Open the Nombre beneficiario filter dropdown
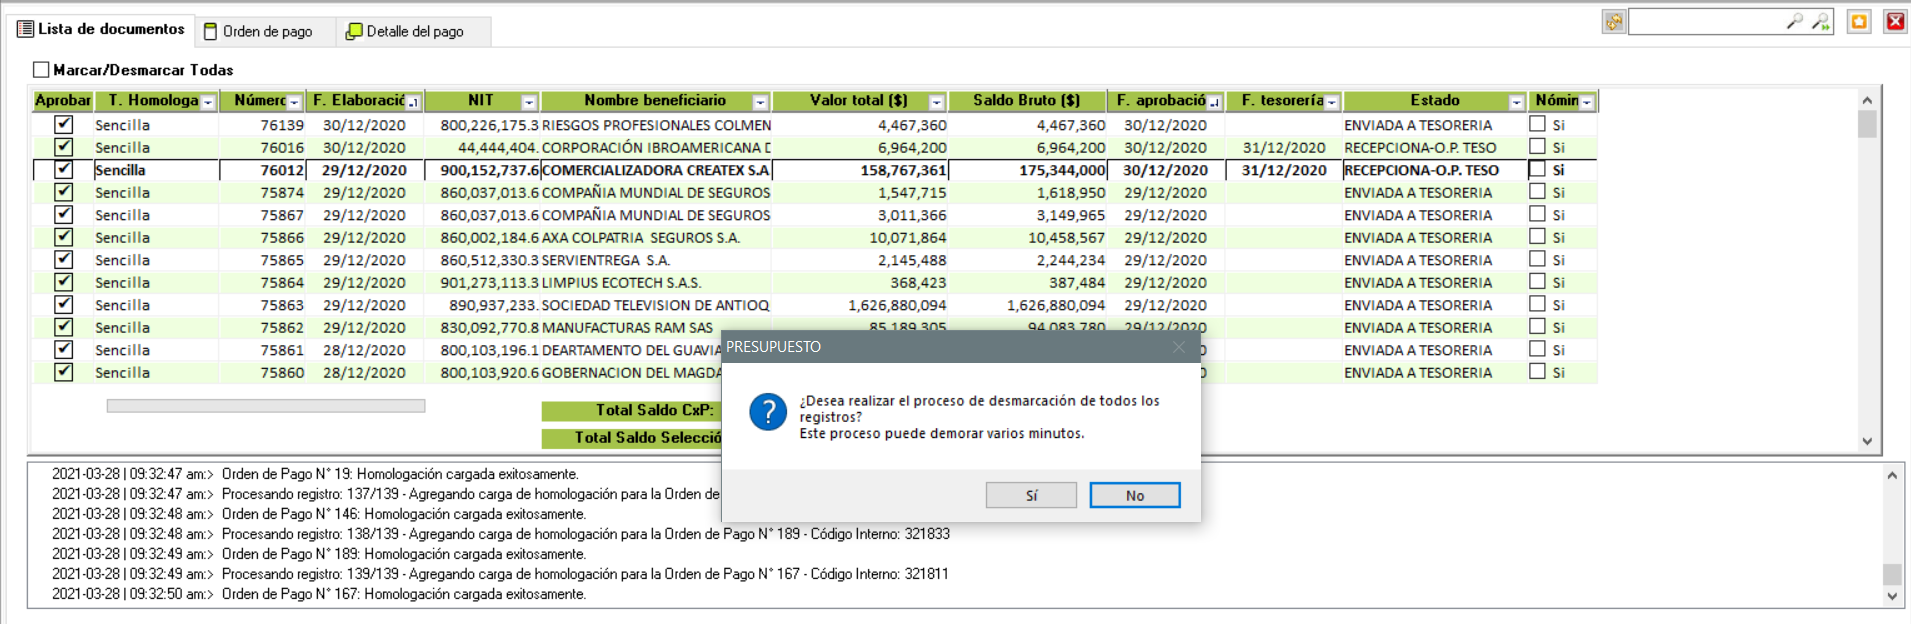The width and height of the screenshot is (1911, 624). click(x=760, y=102)
